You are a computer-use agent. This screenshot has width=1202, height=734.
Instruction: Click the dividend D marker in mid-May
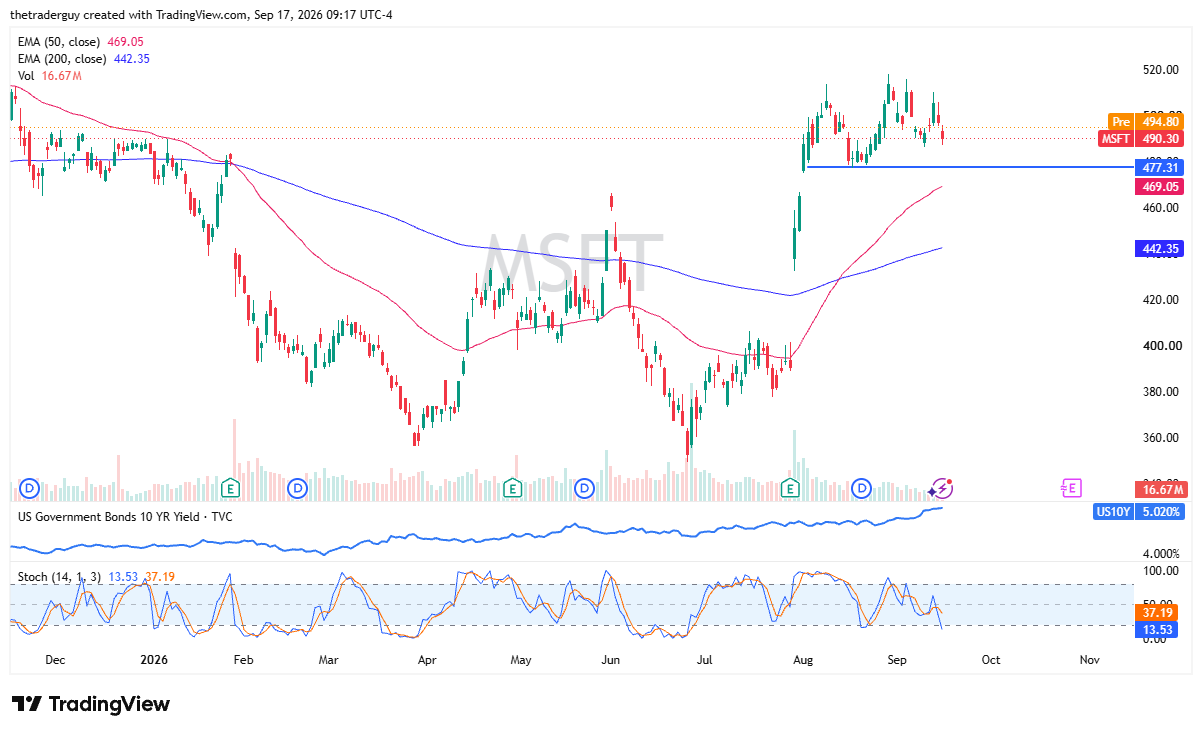point(585,488)
